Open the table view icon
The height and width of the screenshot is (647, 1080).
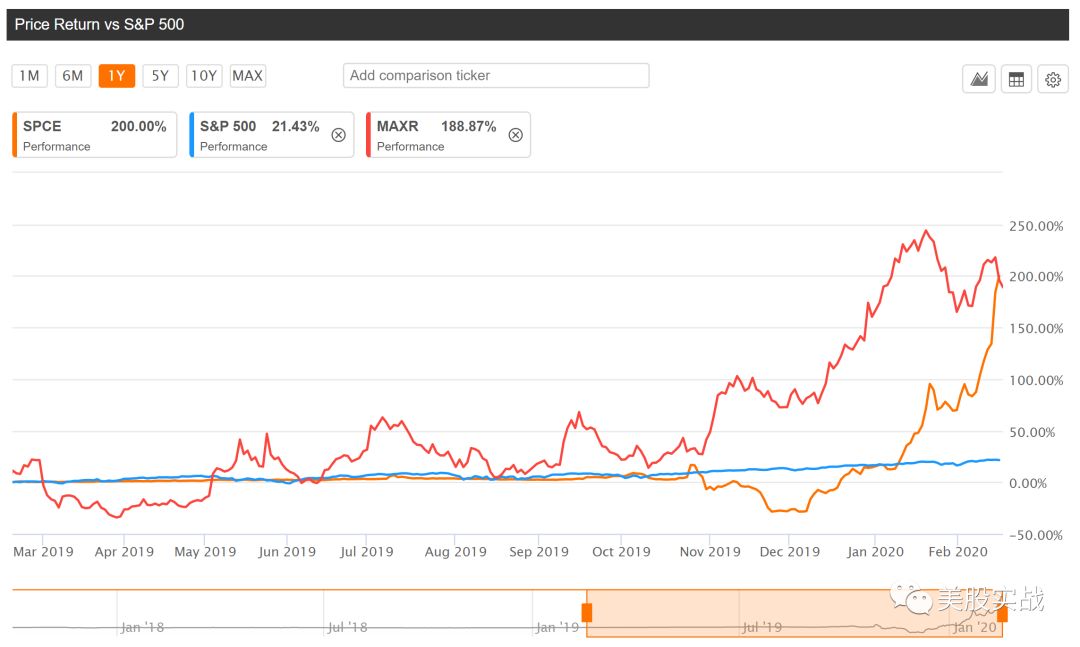1016,79
